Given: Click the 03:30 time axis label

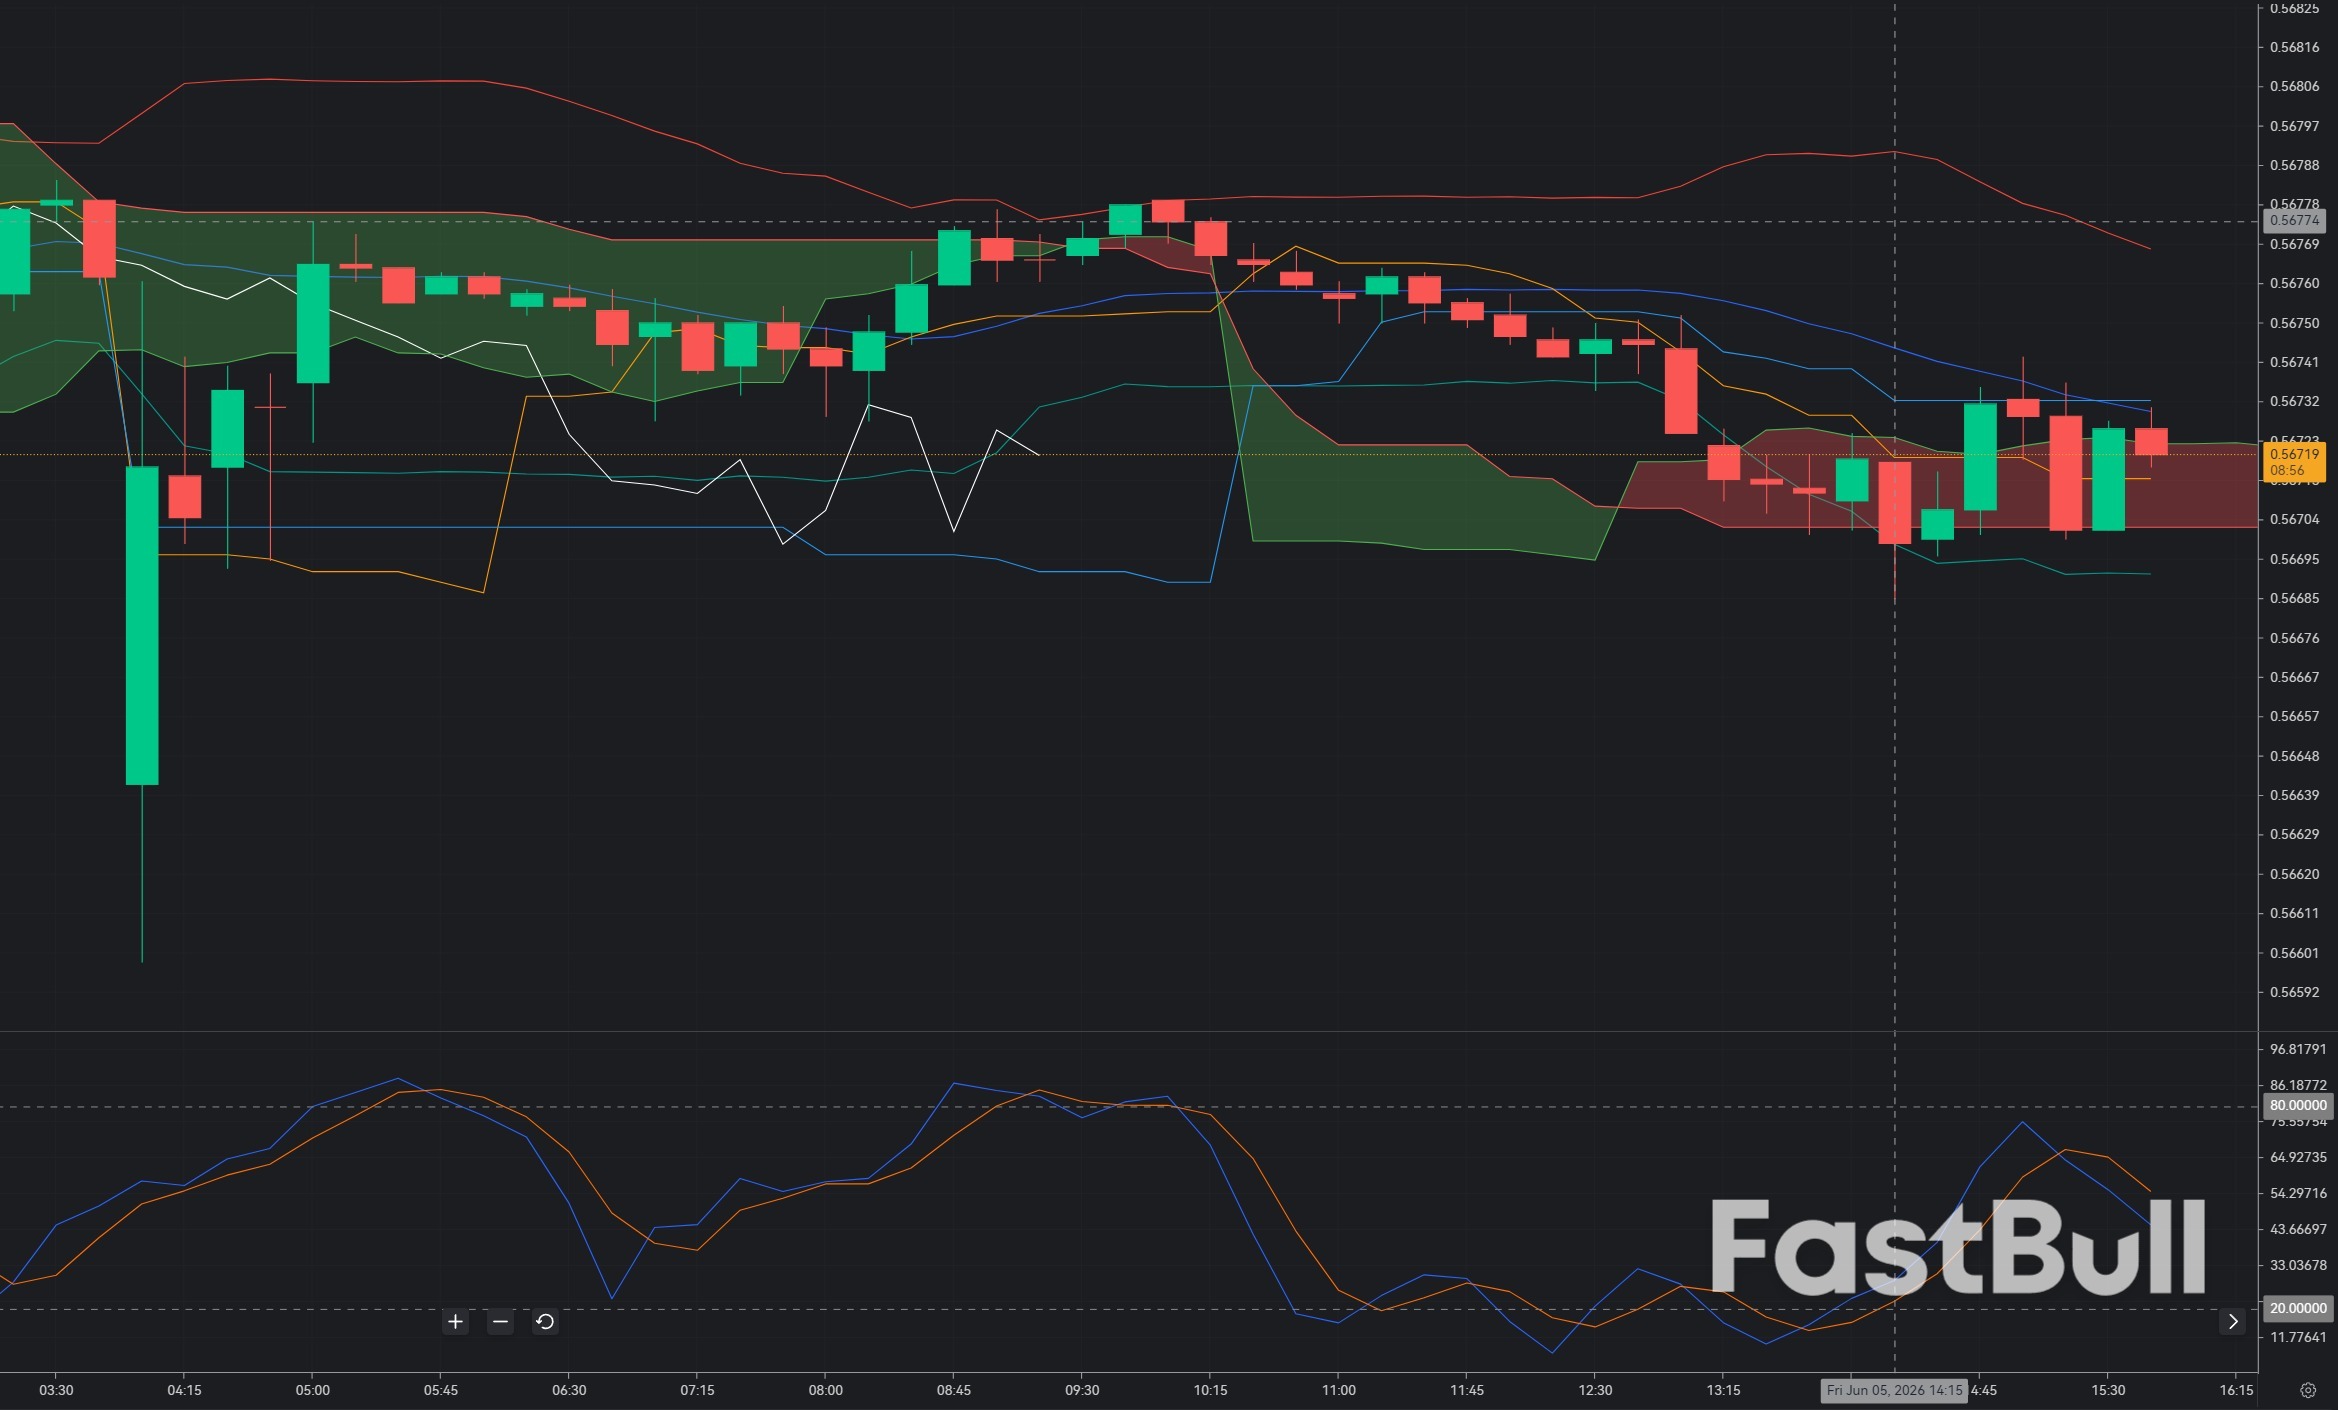Looking at the screenshot, I should 56,1390.
